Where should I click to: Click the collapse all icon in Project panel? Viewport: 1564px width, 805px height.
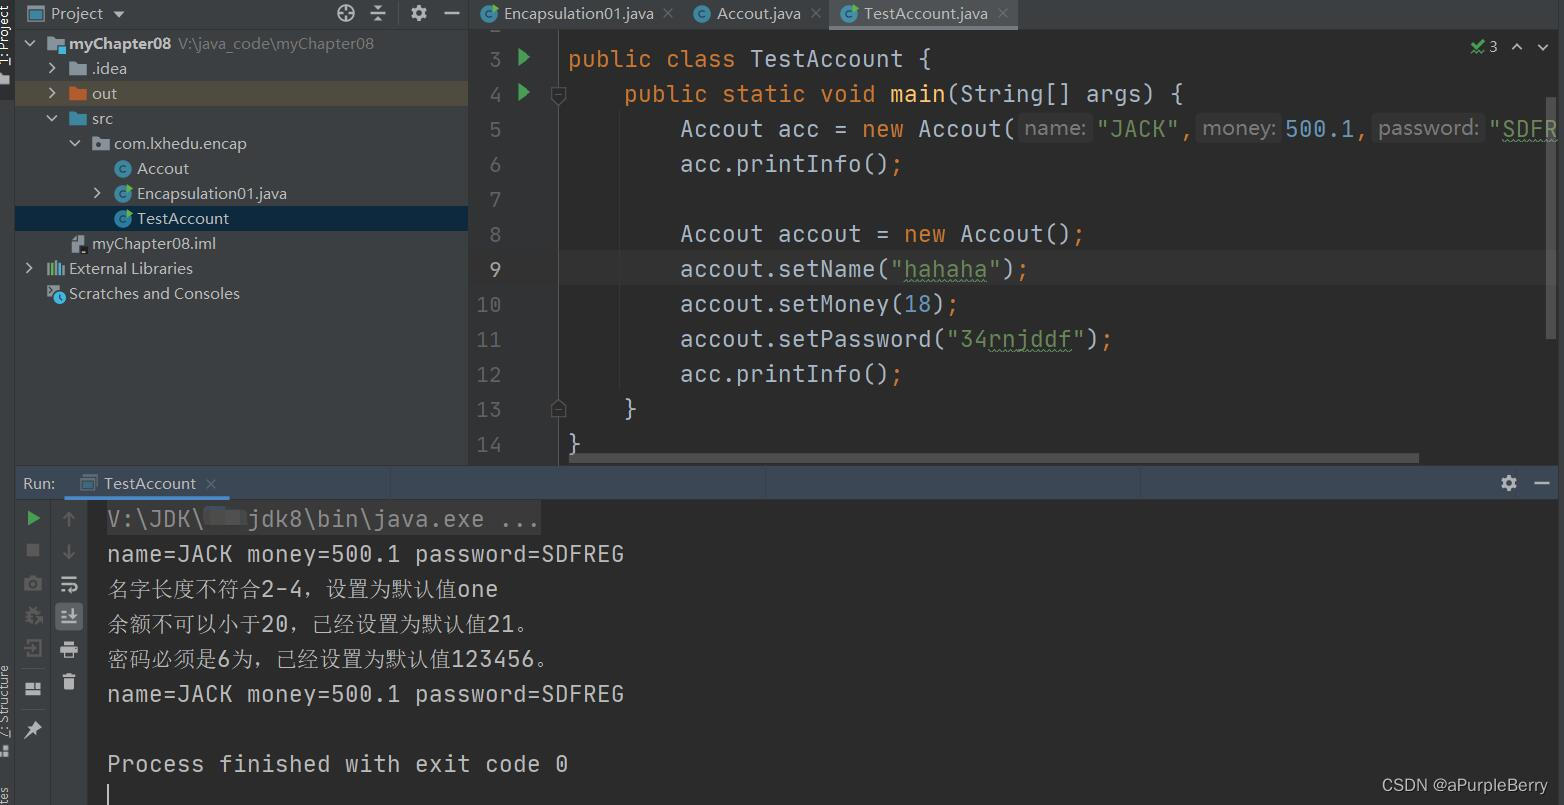[x=378, y=13]
